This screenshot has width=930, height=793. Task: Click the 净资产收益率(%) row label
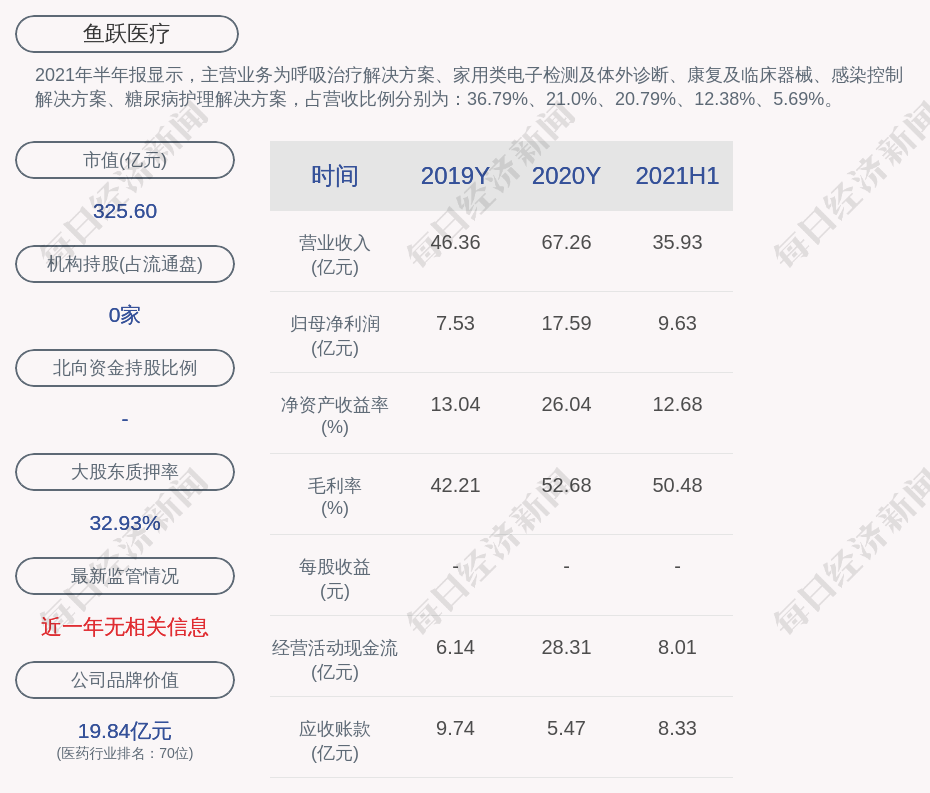coord(335,416)
